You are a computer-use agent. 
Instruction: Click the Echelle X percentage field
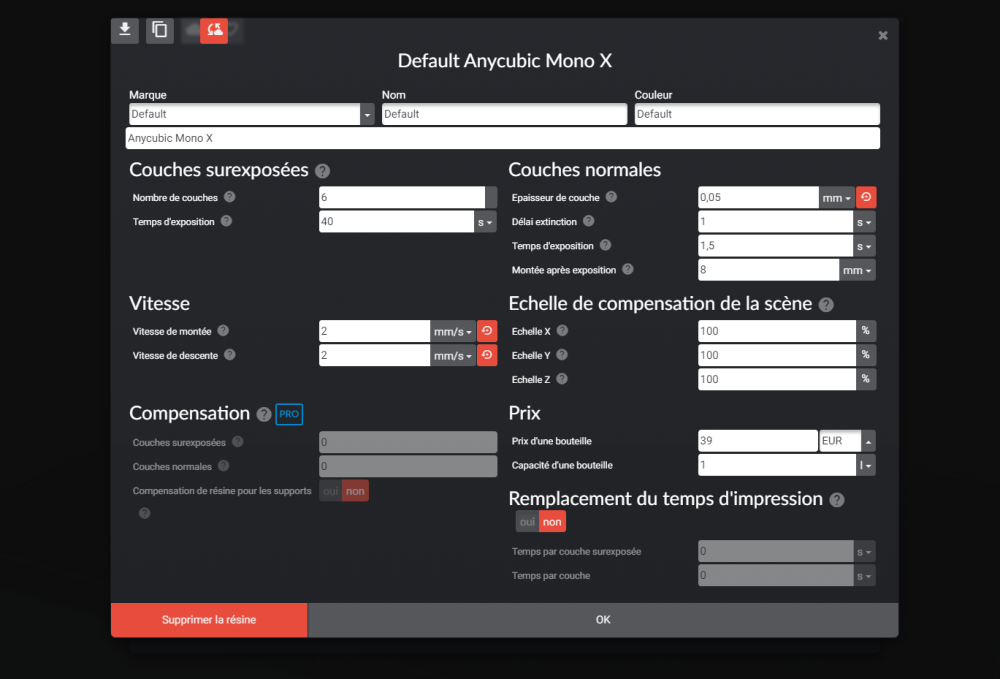777,332
